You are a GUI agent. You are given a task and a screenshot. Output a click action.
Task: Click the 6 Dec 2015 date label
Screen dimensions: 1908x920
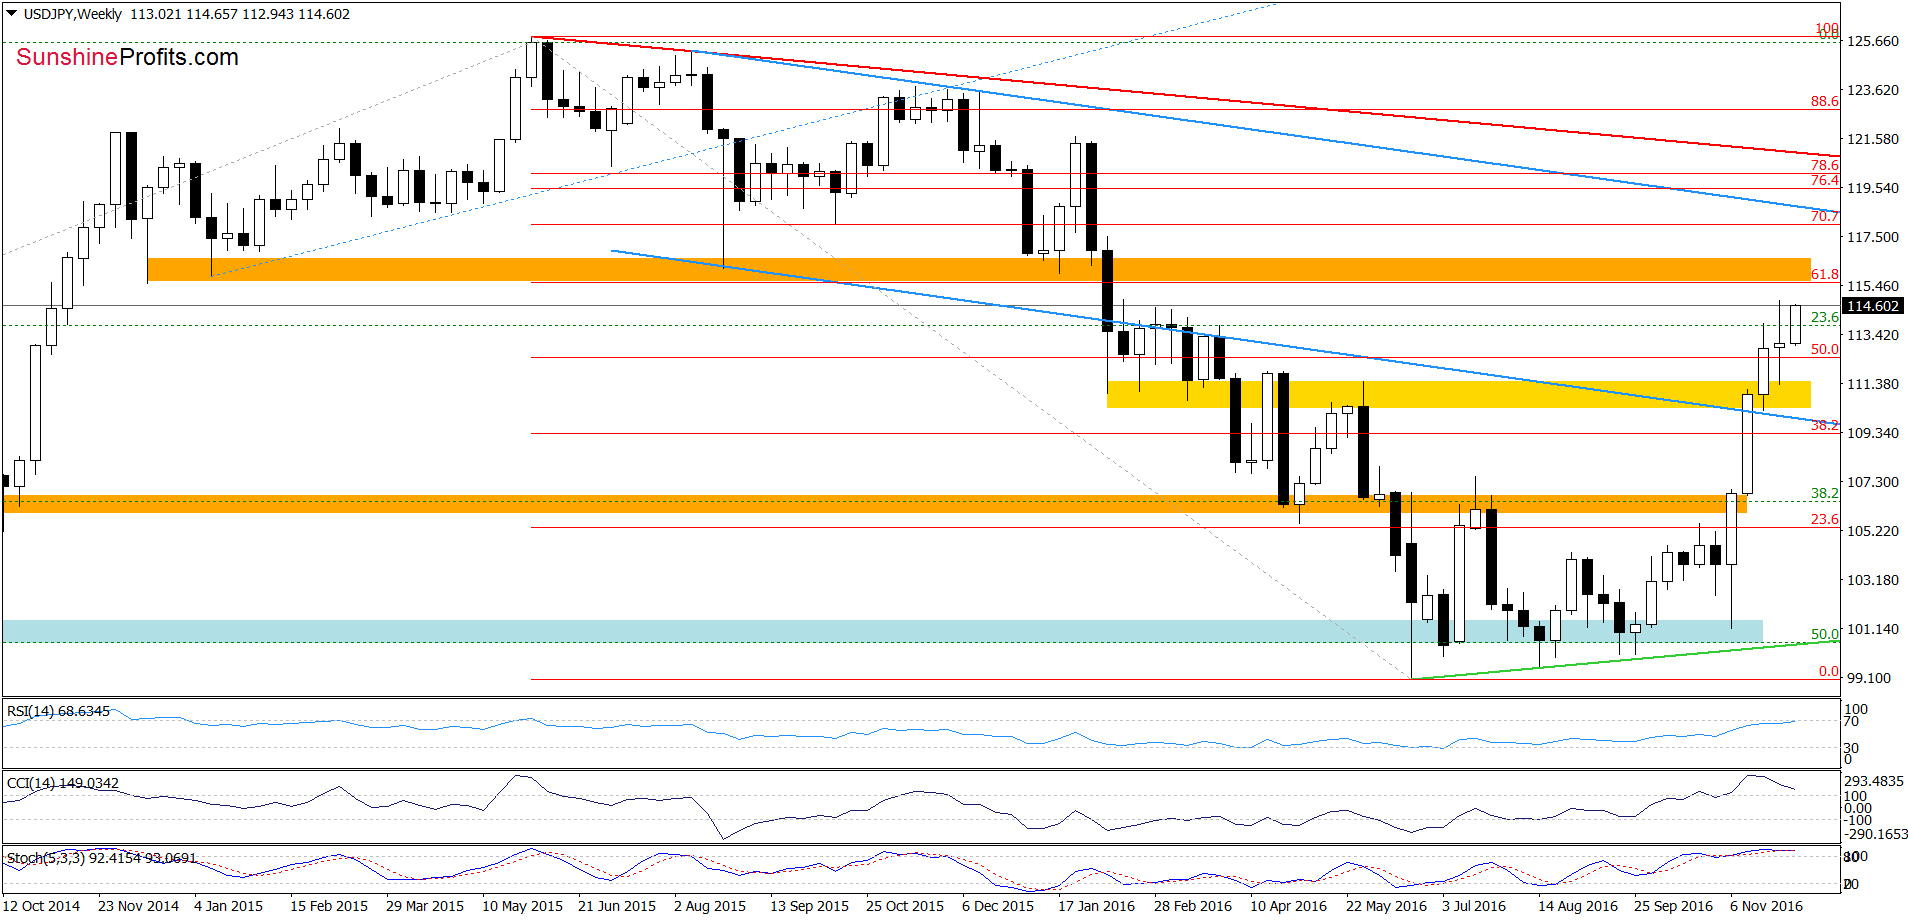coord(998,906)
